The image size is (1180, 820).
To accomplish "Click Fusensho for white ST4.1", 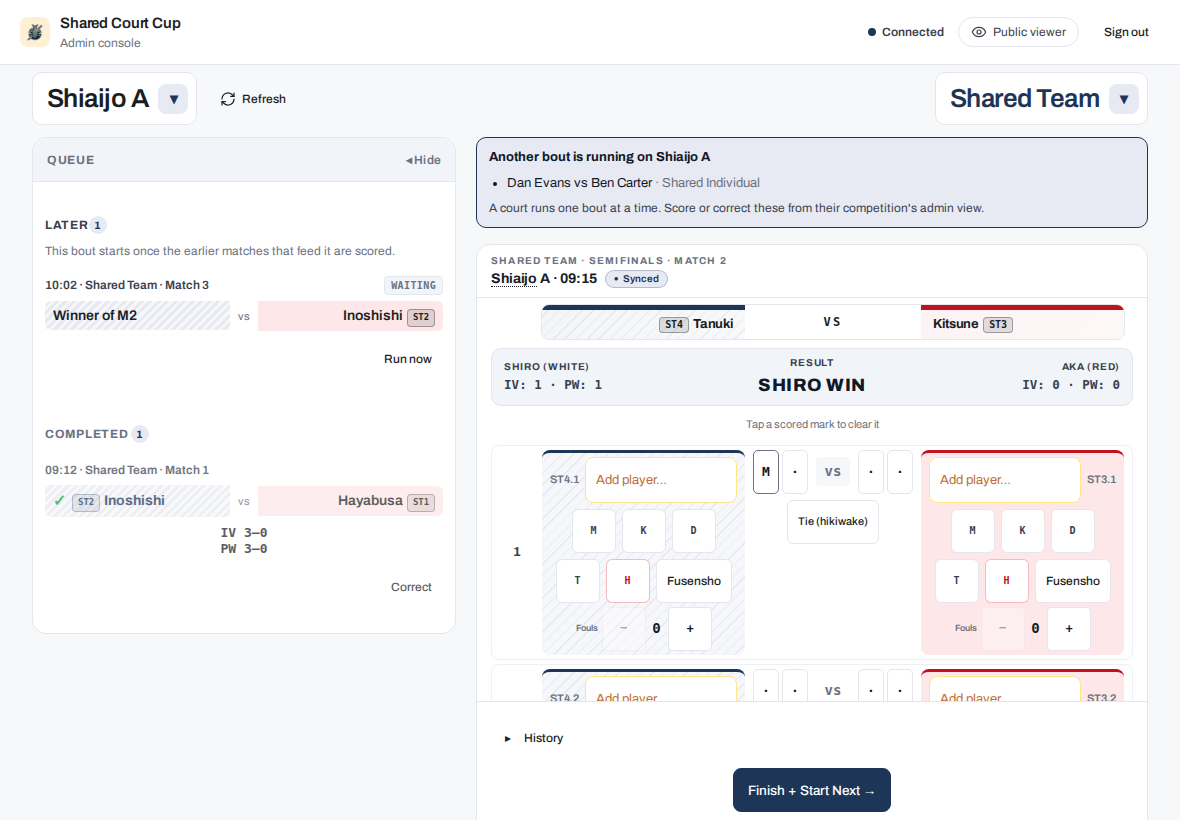I will (x=694, y=581).
